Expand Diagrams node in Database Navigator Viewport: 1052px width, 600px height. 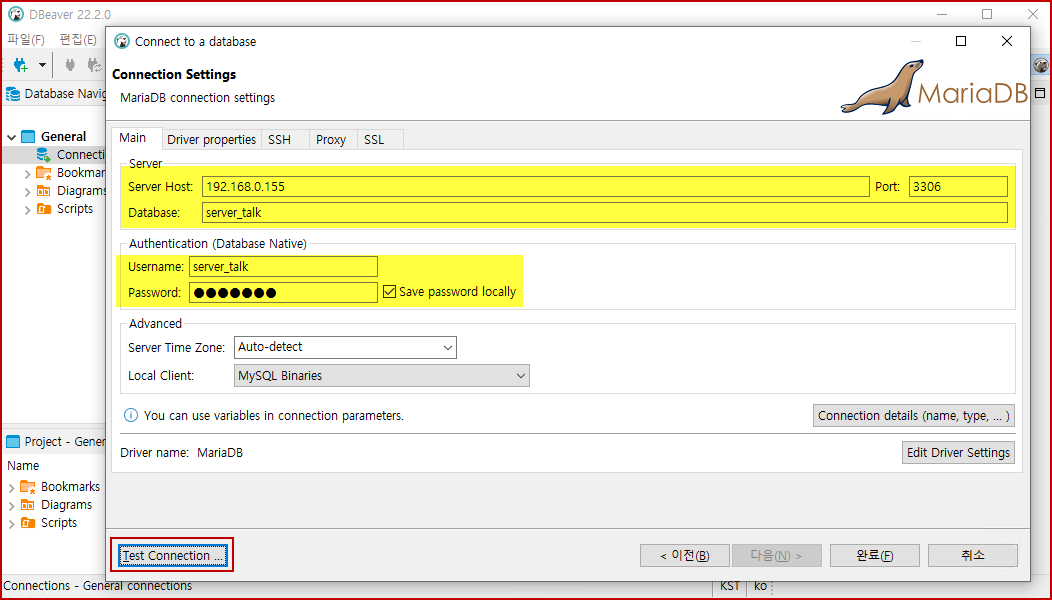pos(28,192)
